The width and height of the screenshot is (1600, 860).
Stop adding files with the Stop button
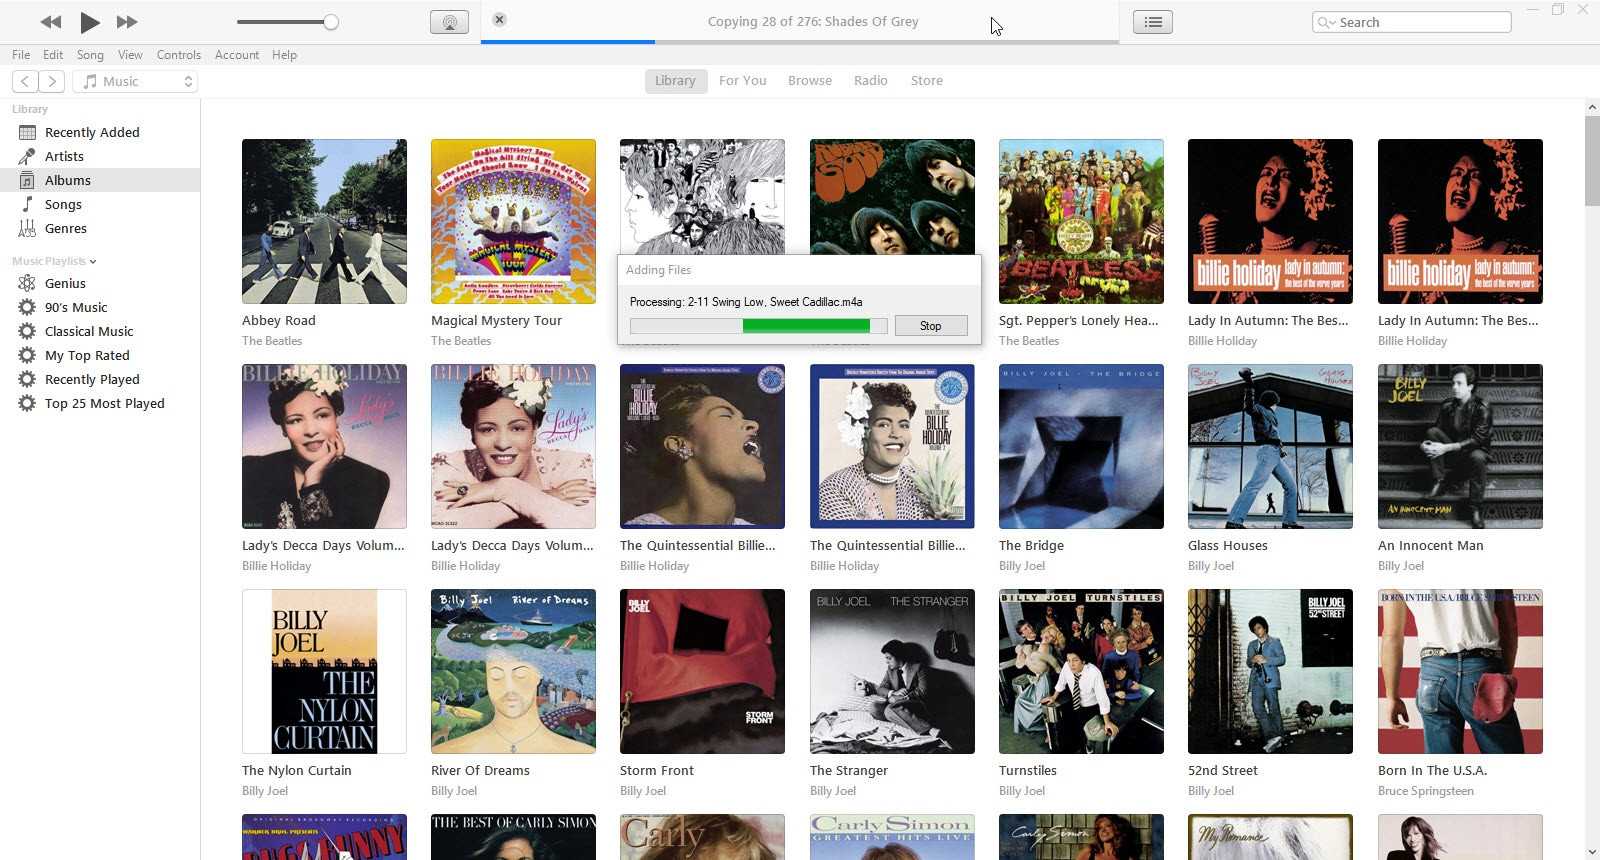[x=930, y=326]
